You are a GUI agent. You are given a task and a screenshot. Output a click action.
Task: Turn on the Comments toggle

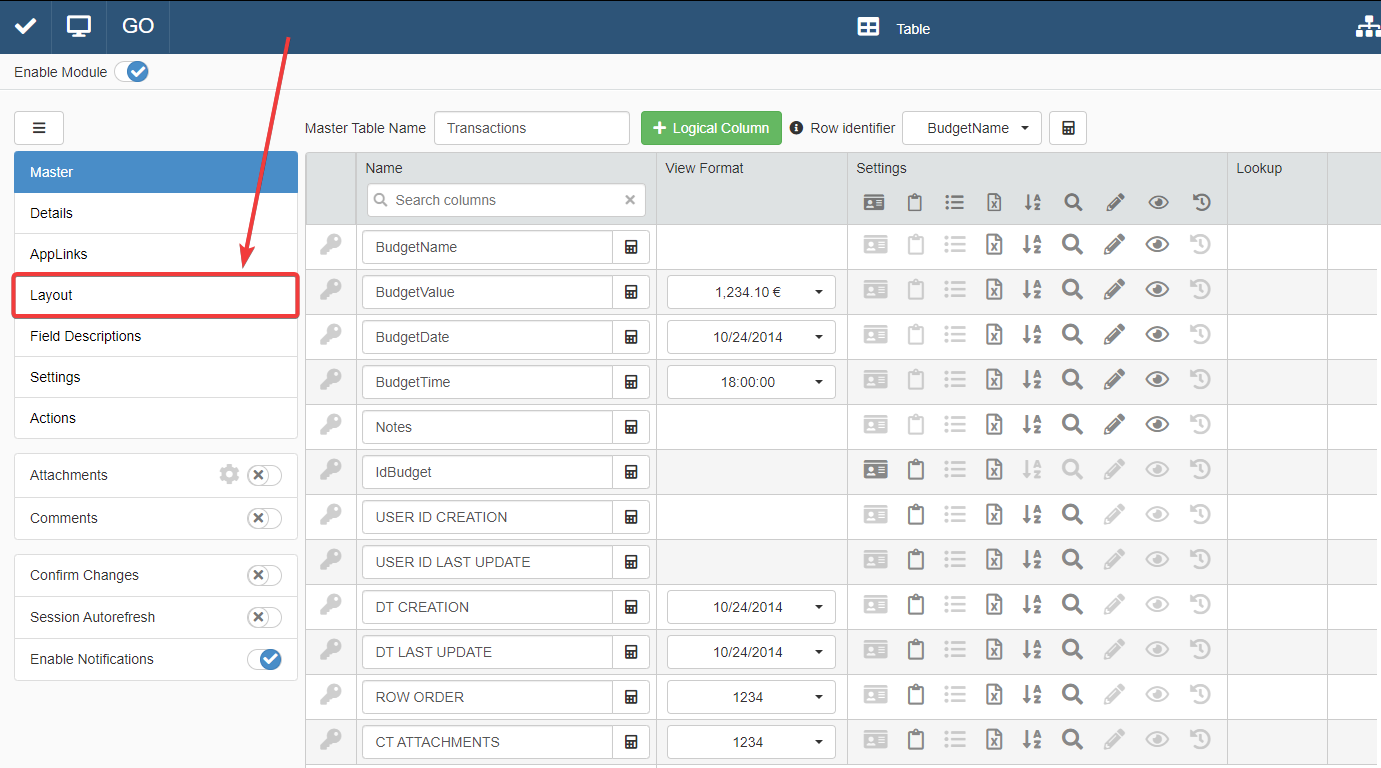264,518
